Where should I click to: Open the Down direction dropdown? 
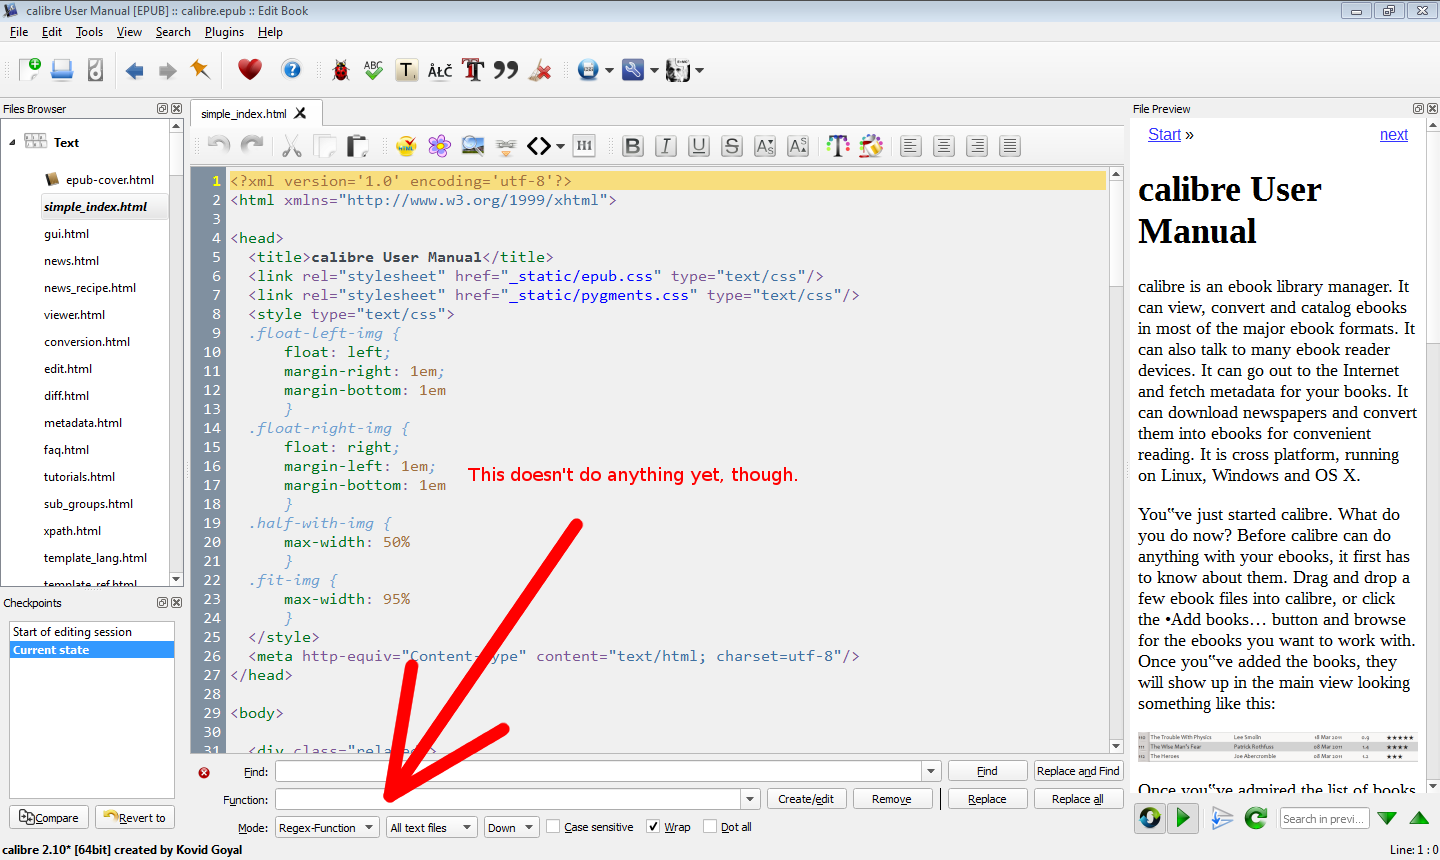[511, 827]
